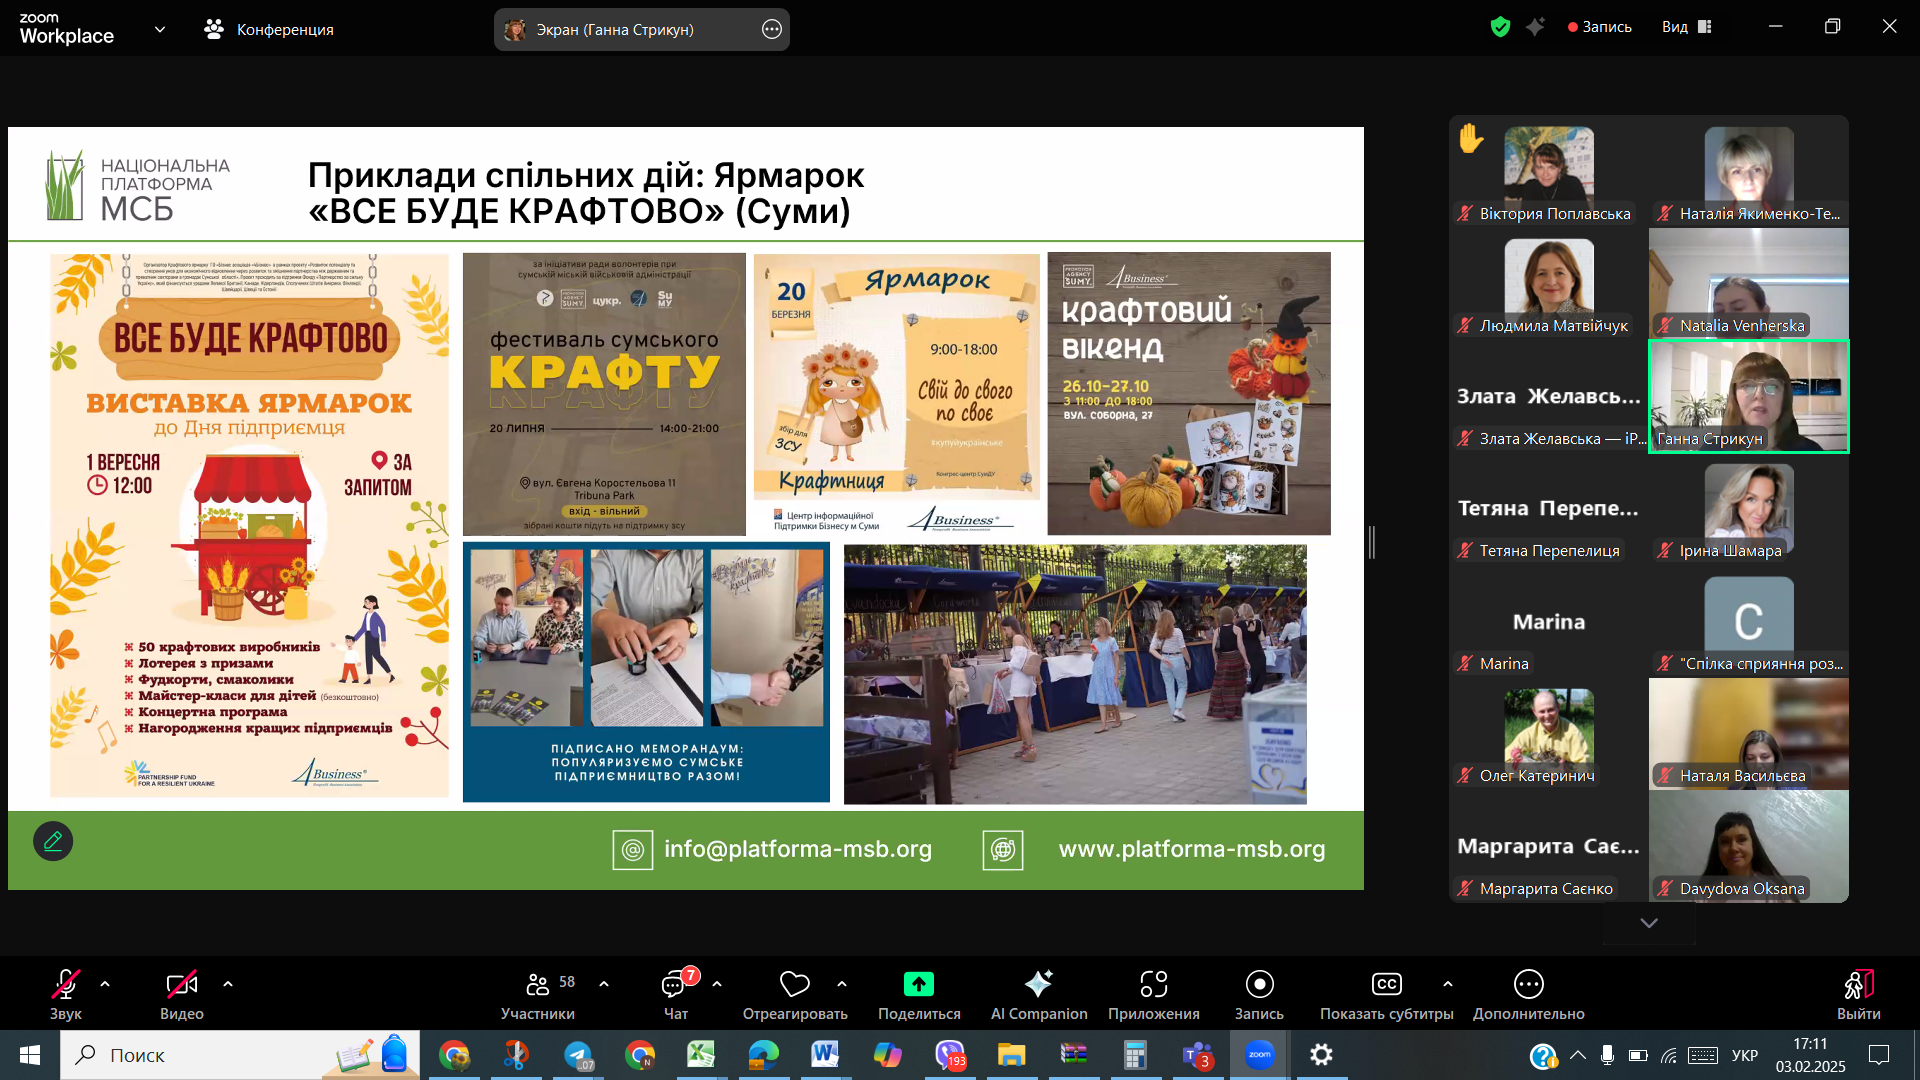
Task: Expand audio options arrow next to Звук
Action: click(x=105, y=985)
